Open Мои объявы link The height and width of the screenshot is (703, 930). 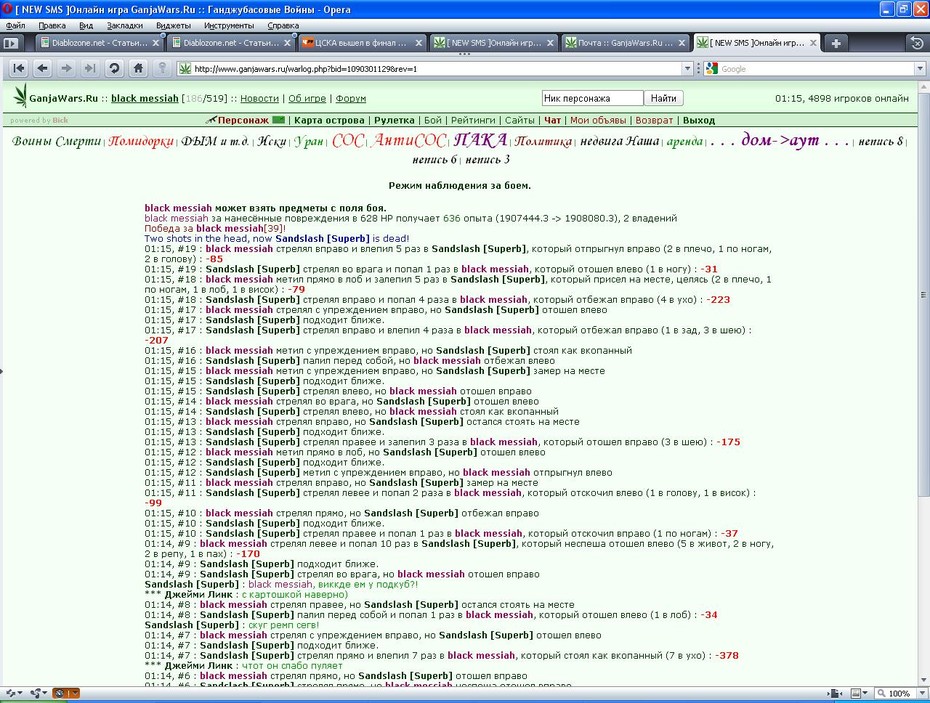[x=598, y=120]
